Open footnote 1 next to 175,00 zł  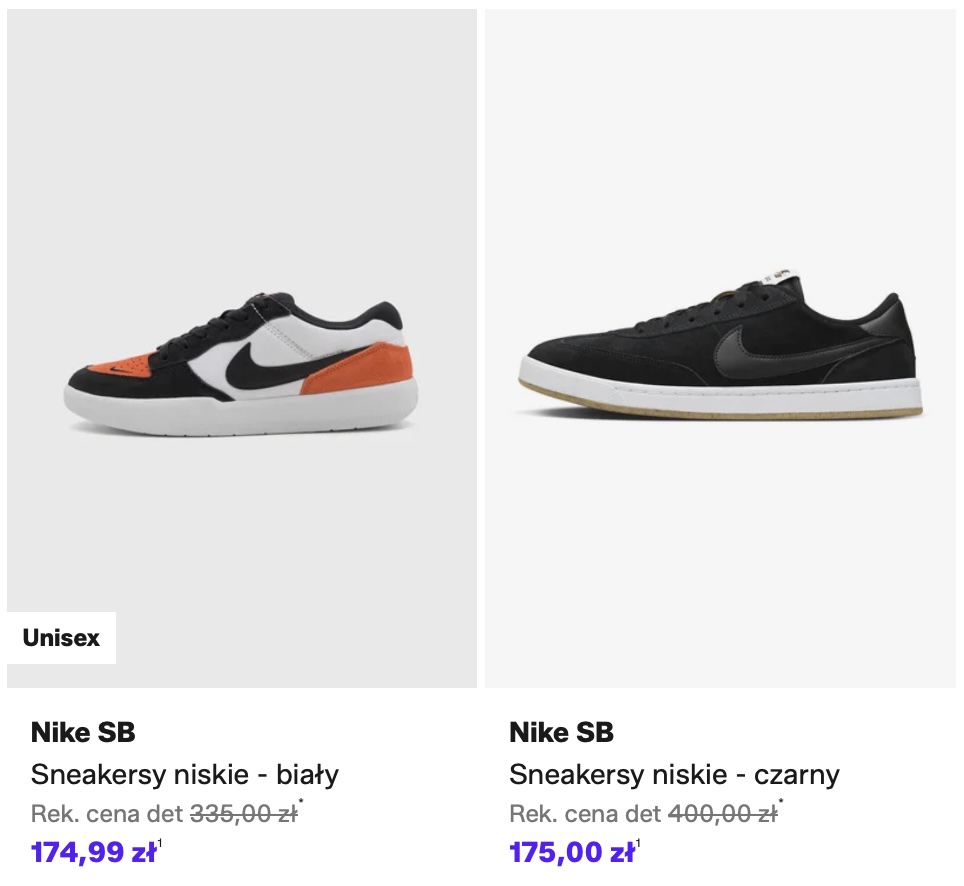(638, 844)
